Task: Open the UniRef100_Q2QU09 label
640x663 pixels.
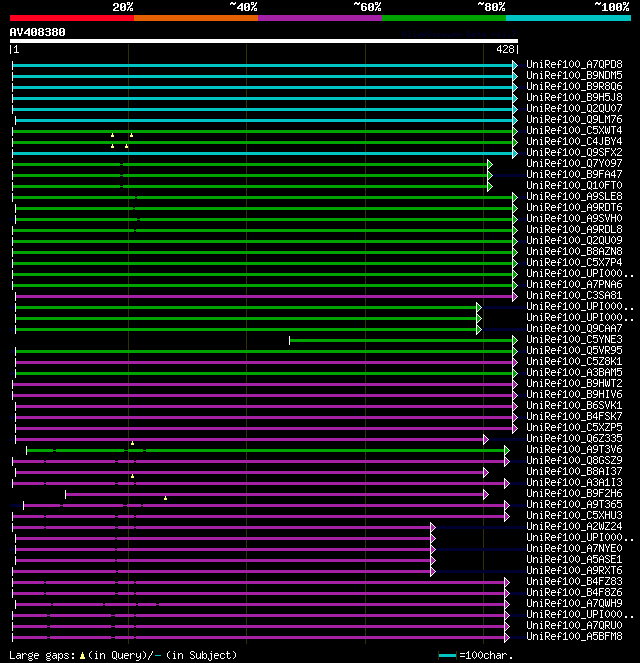Action: point(574,241)
